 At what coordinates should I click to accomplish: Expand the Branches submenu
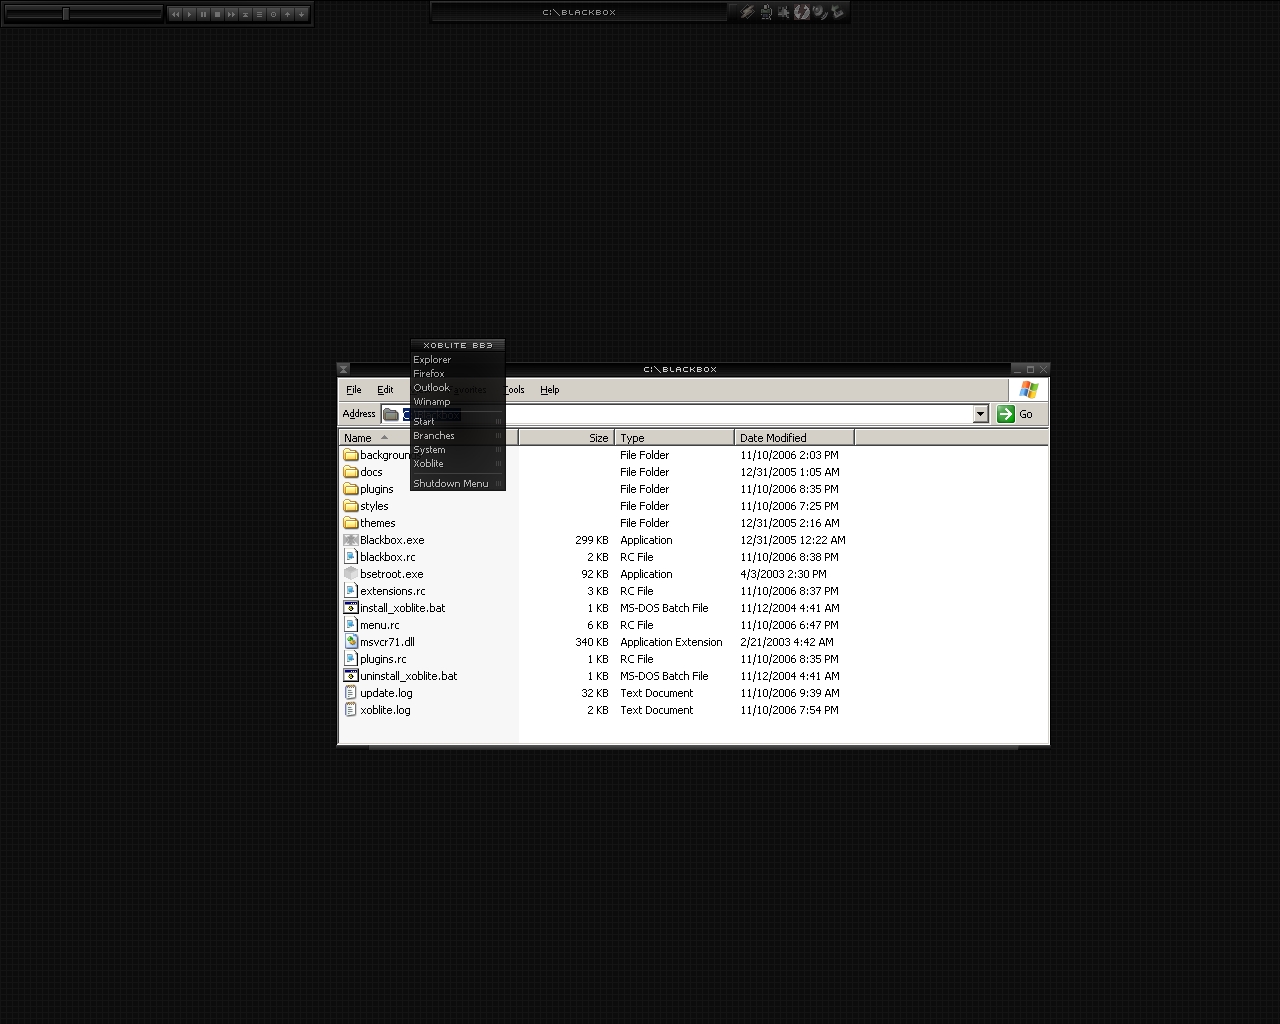pos(457,435)
